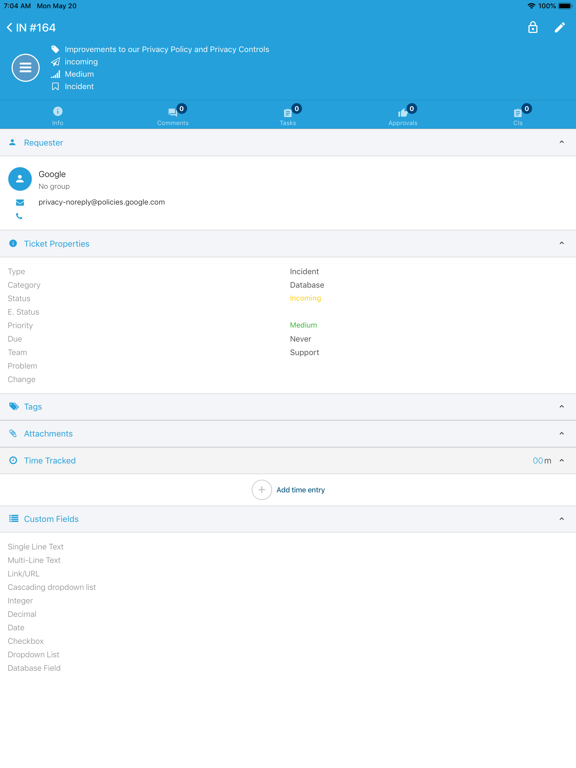Tap the Never due value
The image size is (576, 768).
pos(300,339)
